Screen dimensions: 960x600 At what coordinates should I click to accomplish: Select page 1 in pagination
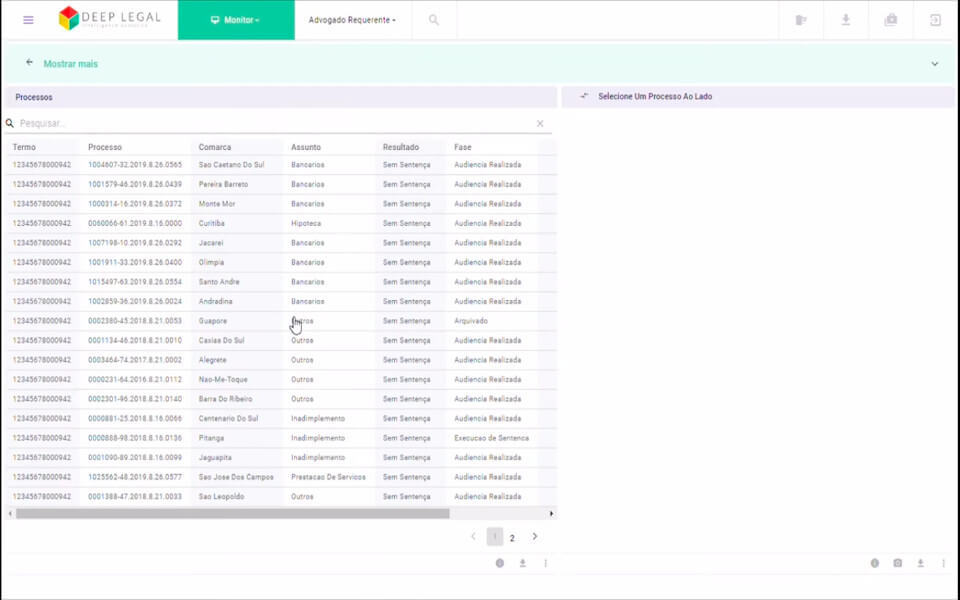(x=495, y=537)
